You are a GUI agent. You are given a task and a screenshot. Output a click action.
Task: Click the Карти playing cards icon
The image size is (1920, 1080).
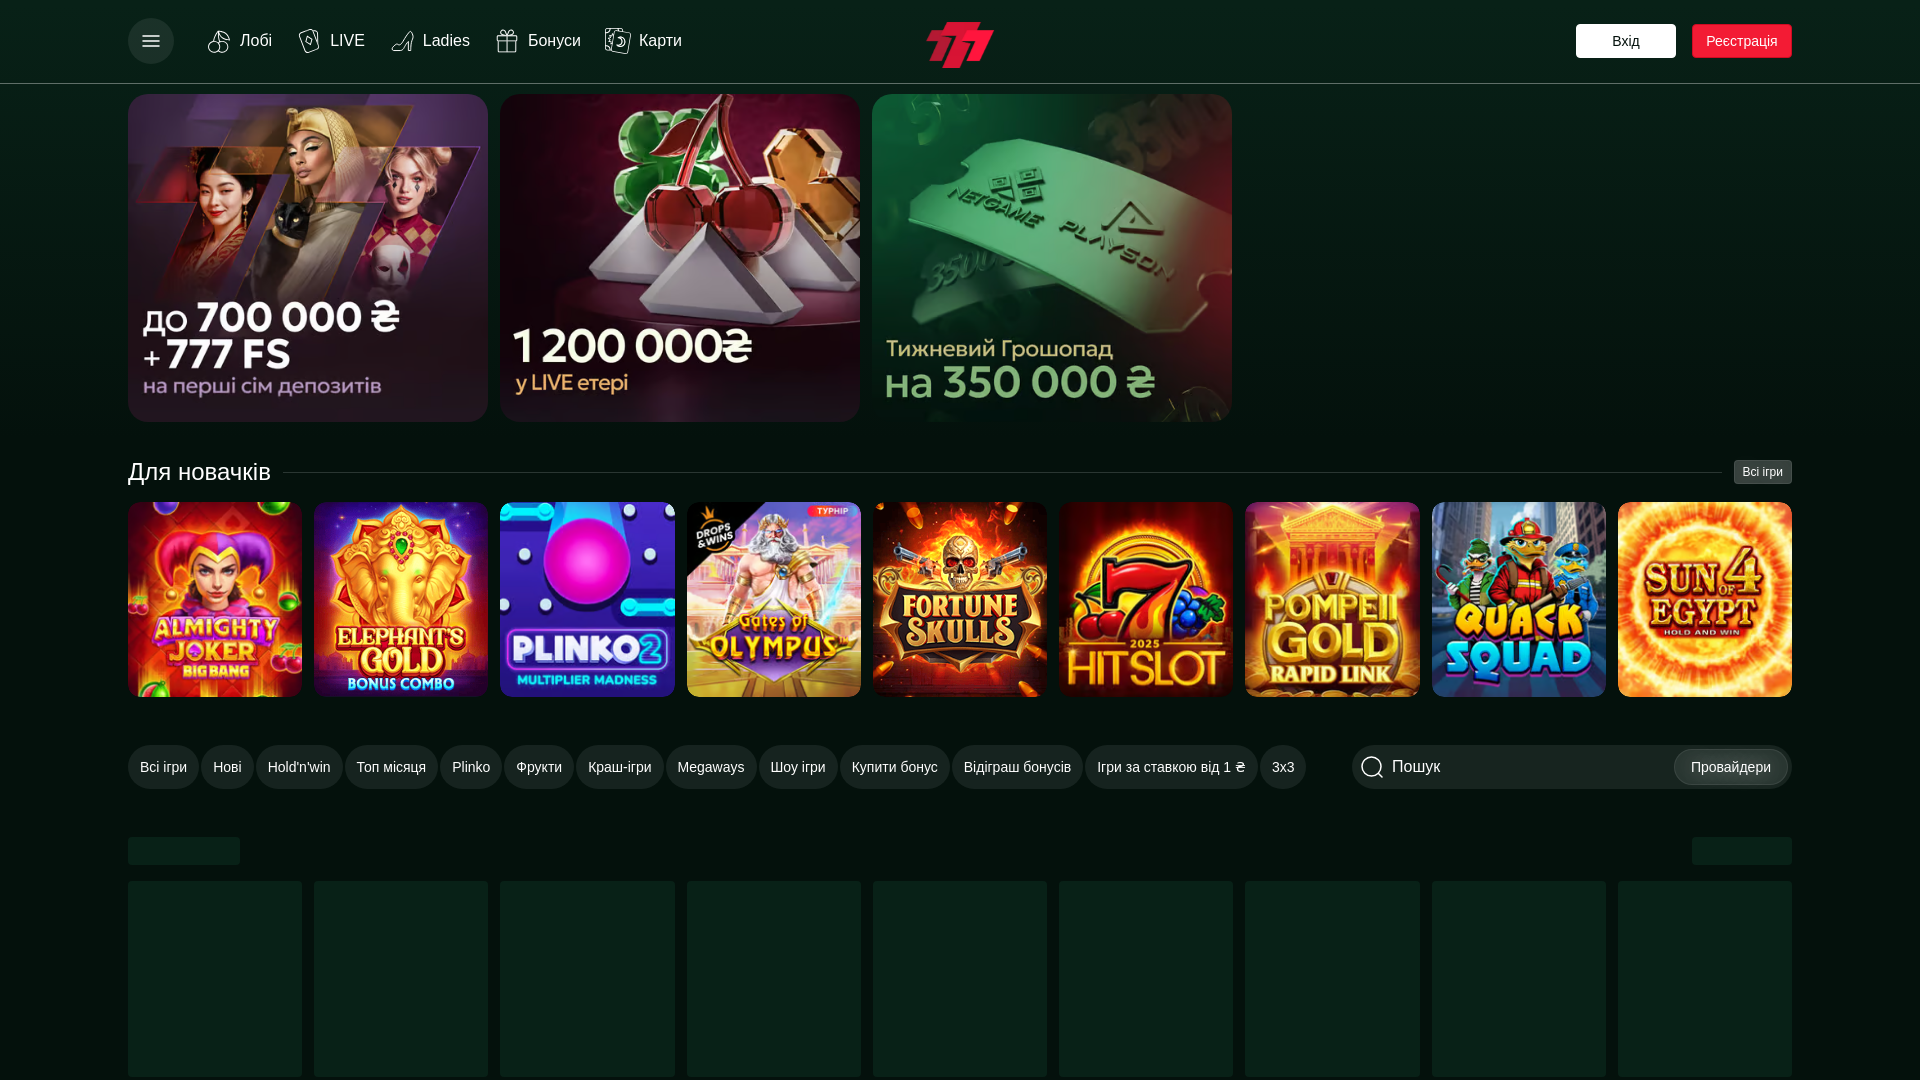click(617, 41)
